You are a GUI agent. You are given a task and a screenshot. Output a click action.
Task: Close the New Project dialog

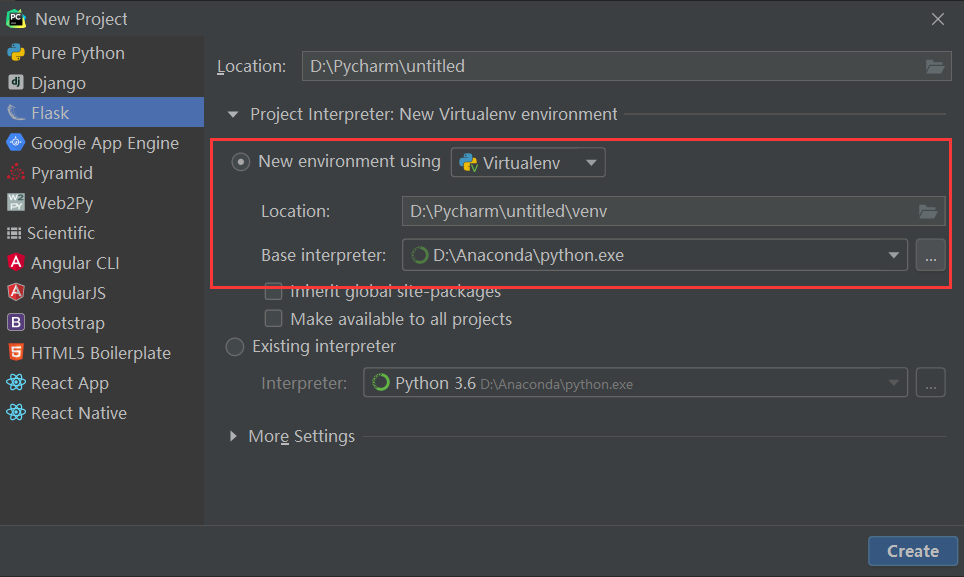[938, 19]
